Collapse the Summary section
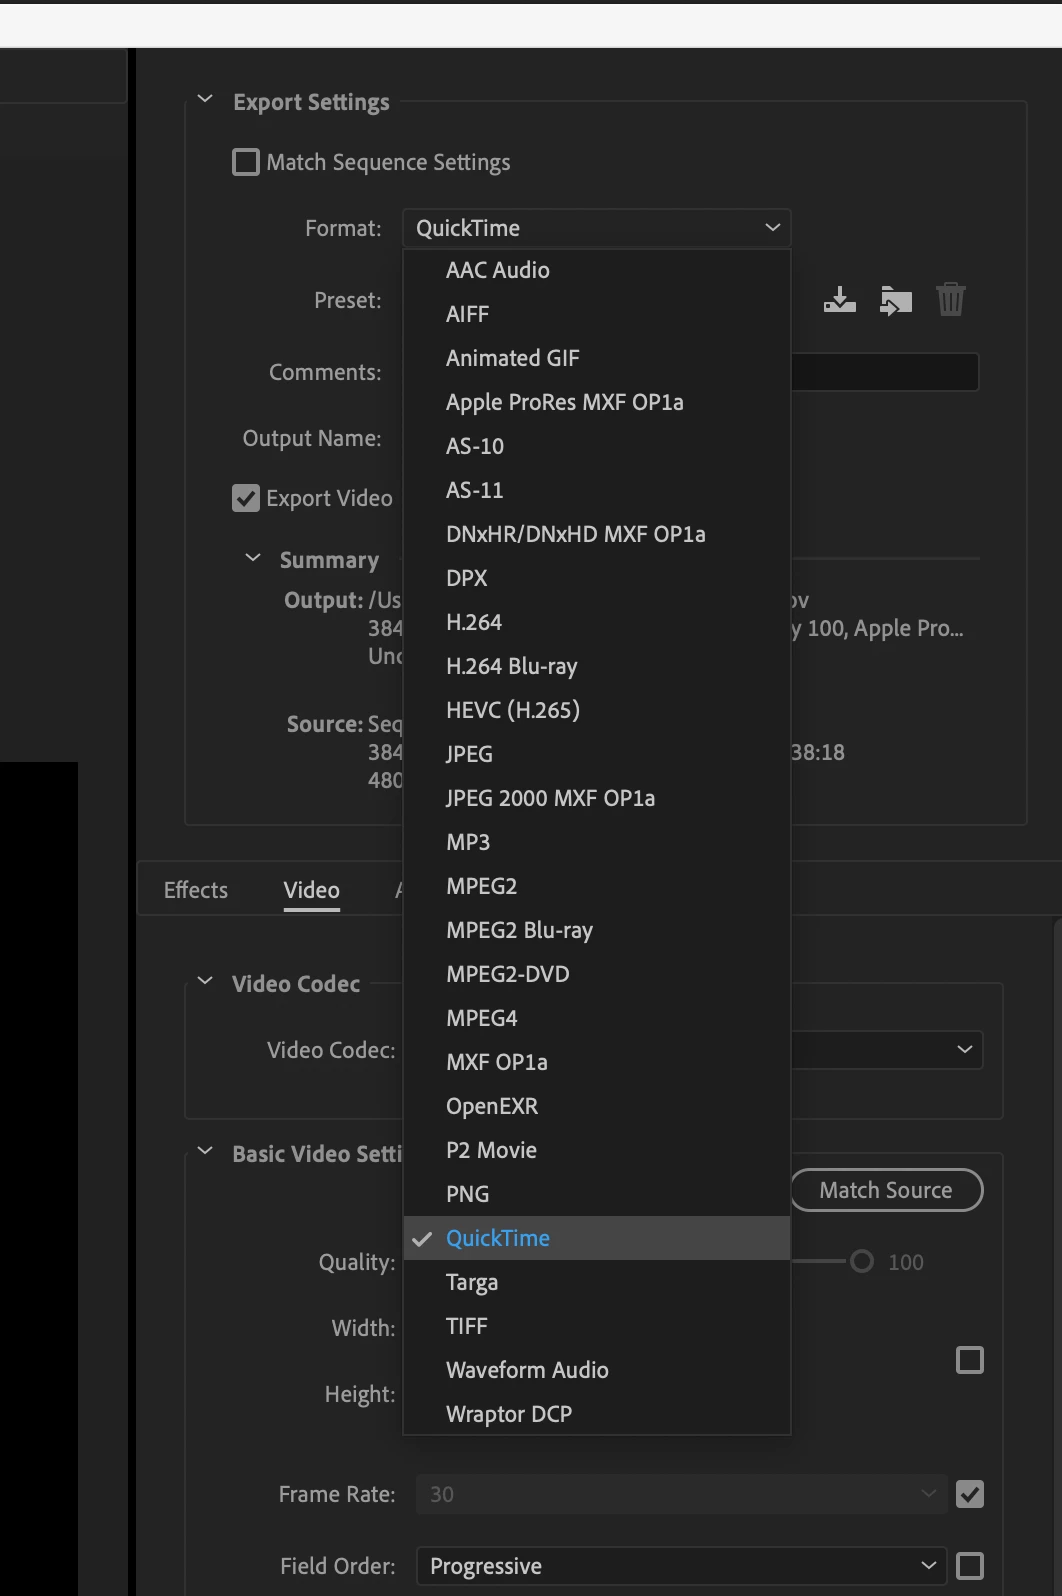The image size is (1062, 1596). (253, 558)
